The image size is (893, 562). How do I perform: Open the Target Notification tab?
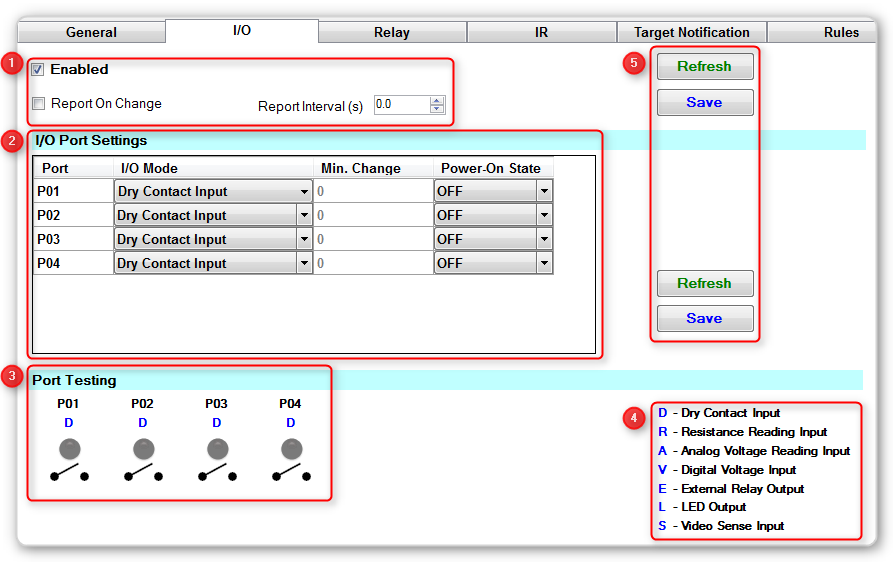point(692,32)
